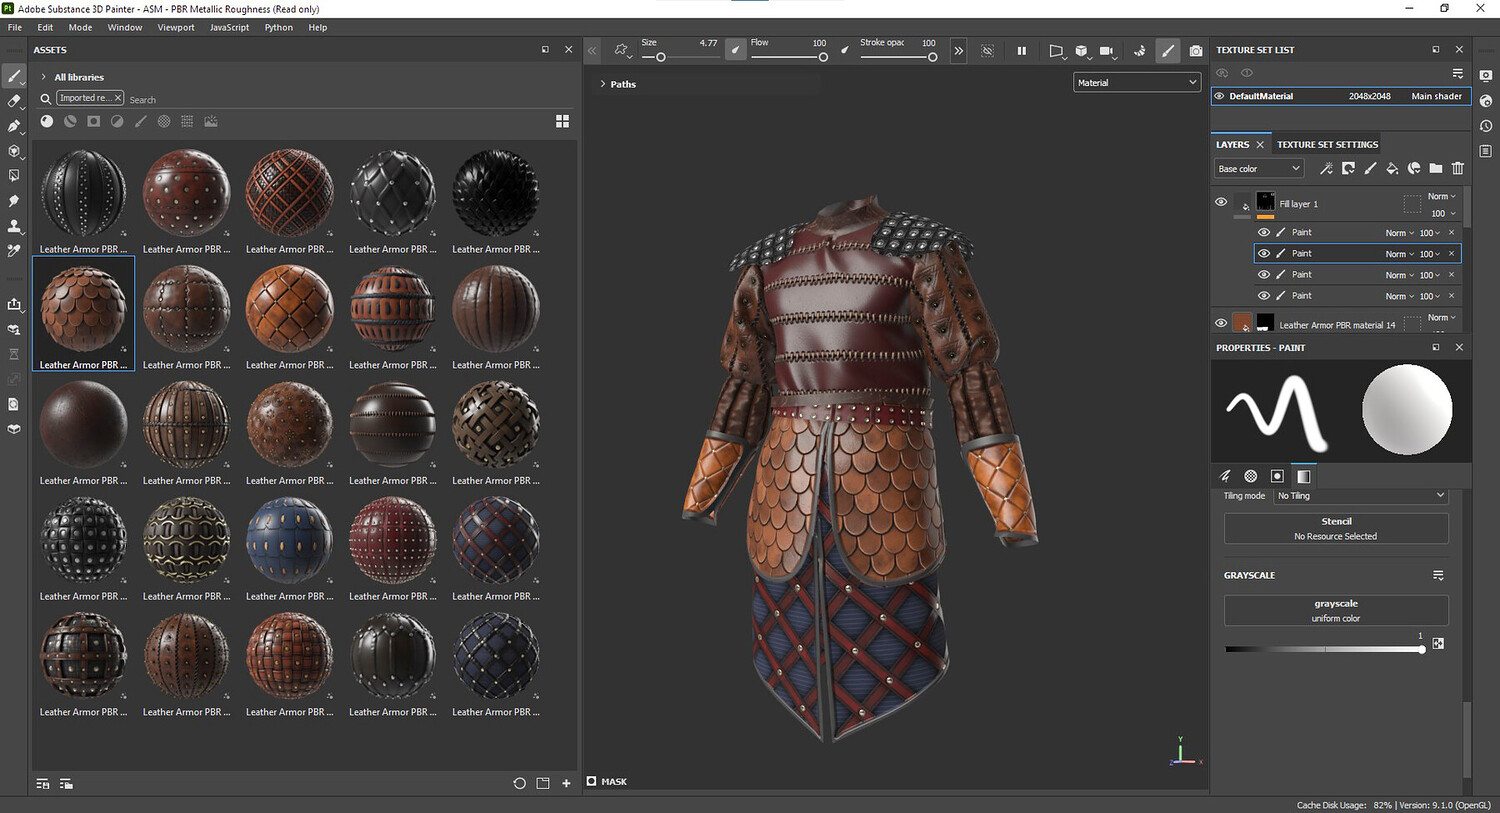Image resolution: width=1500 pixels, height=813 pixels.
Task: Hide Fill layer 1
Action: pos(1221,202)
